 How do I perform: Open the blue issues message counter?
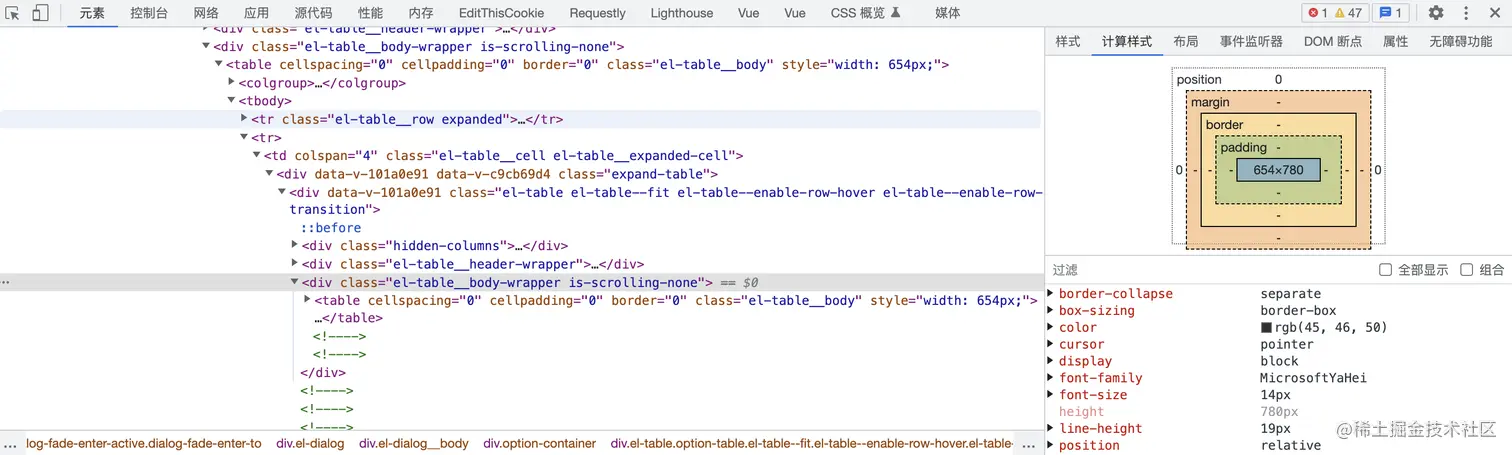(x=1391, y=13)
